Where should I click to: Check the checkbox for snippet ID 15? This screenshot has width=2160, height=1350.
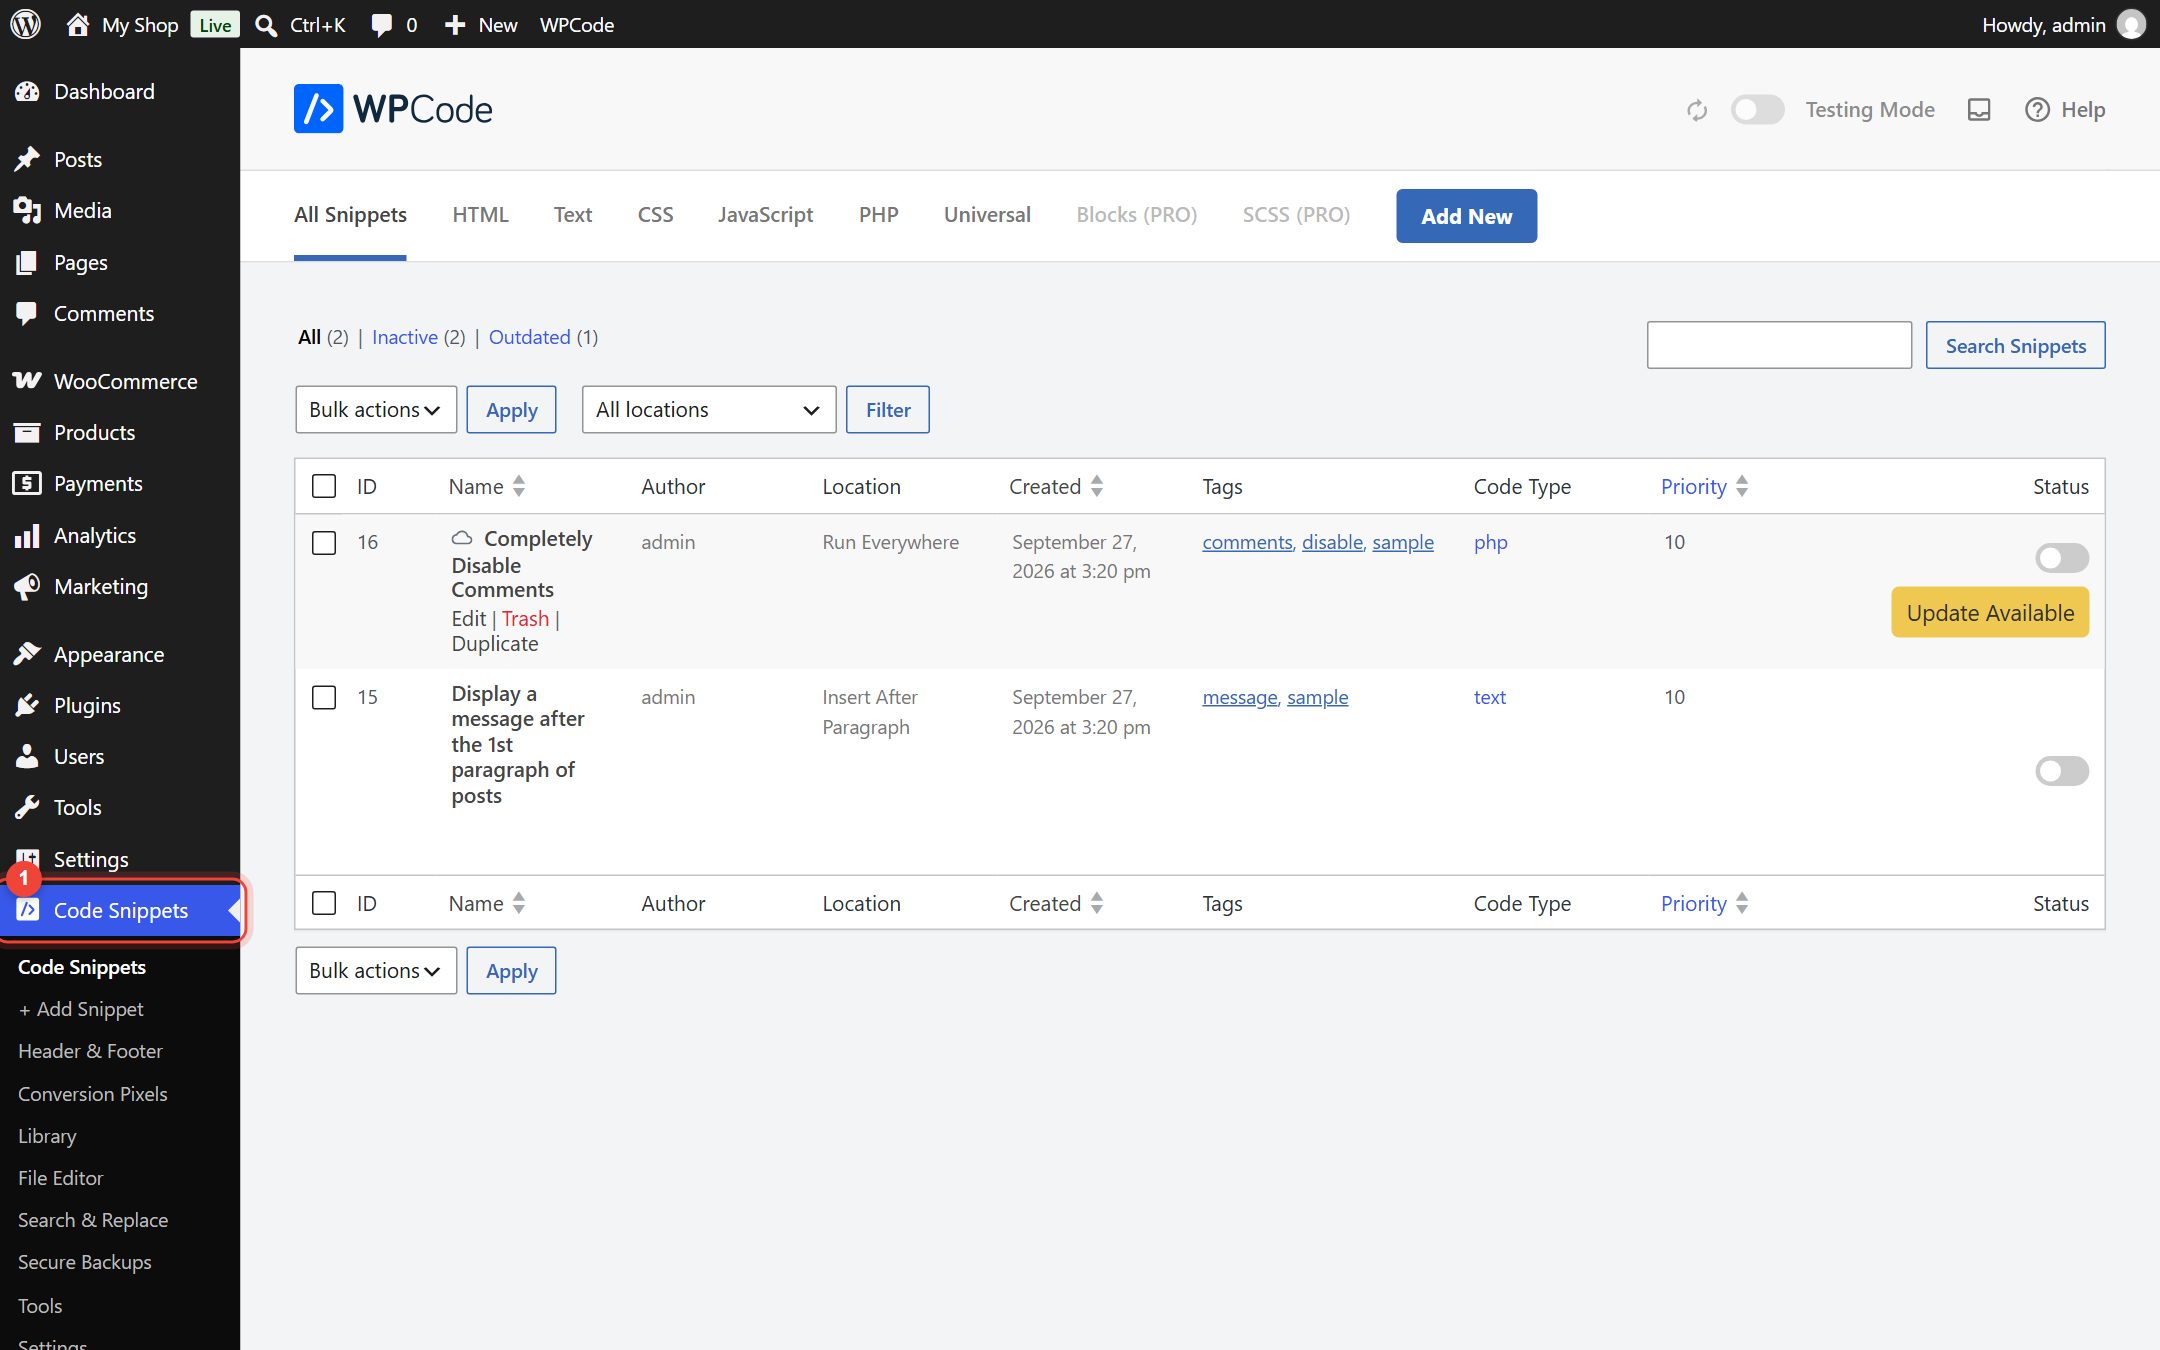point(324,697)
